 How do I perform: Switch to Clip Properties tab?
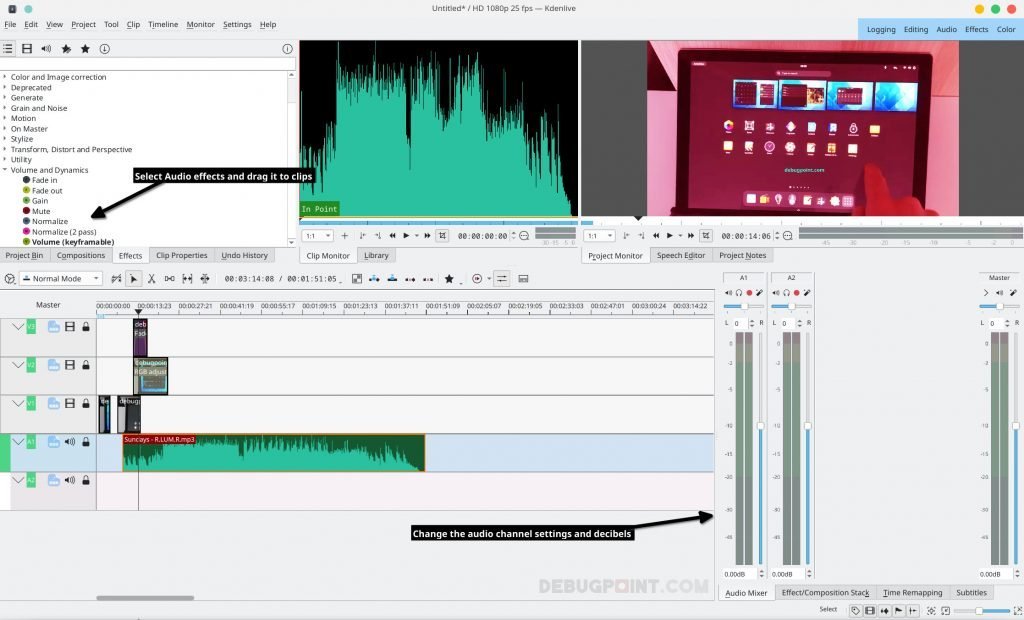(182, 255)
